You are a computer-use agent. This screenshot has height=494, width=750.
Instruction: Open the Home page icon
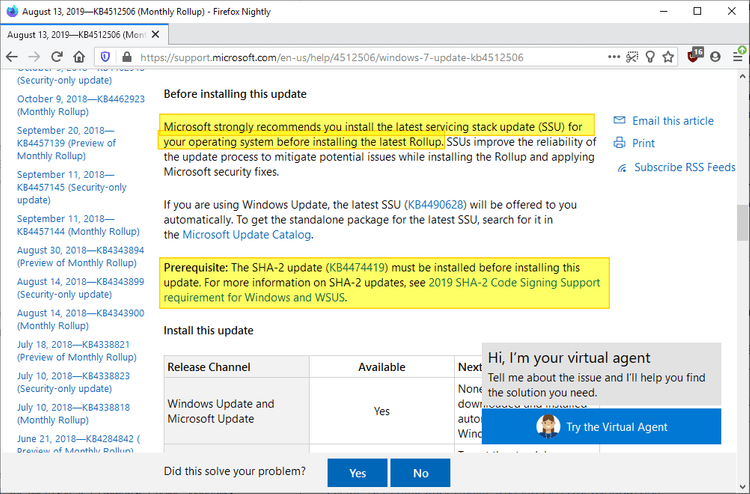79,57
